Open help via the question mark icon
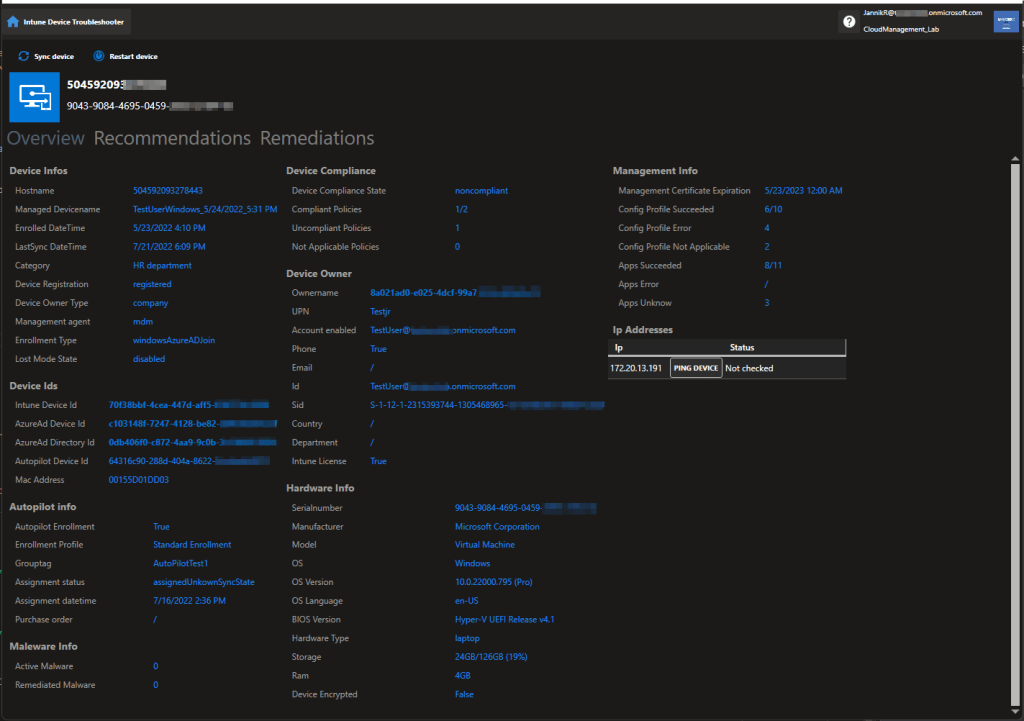 [x=849, y=22]
